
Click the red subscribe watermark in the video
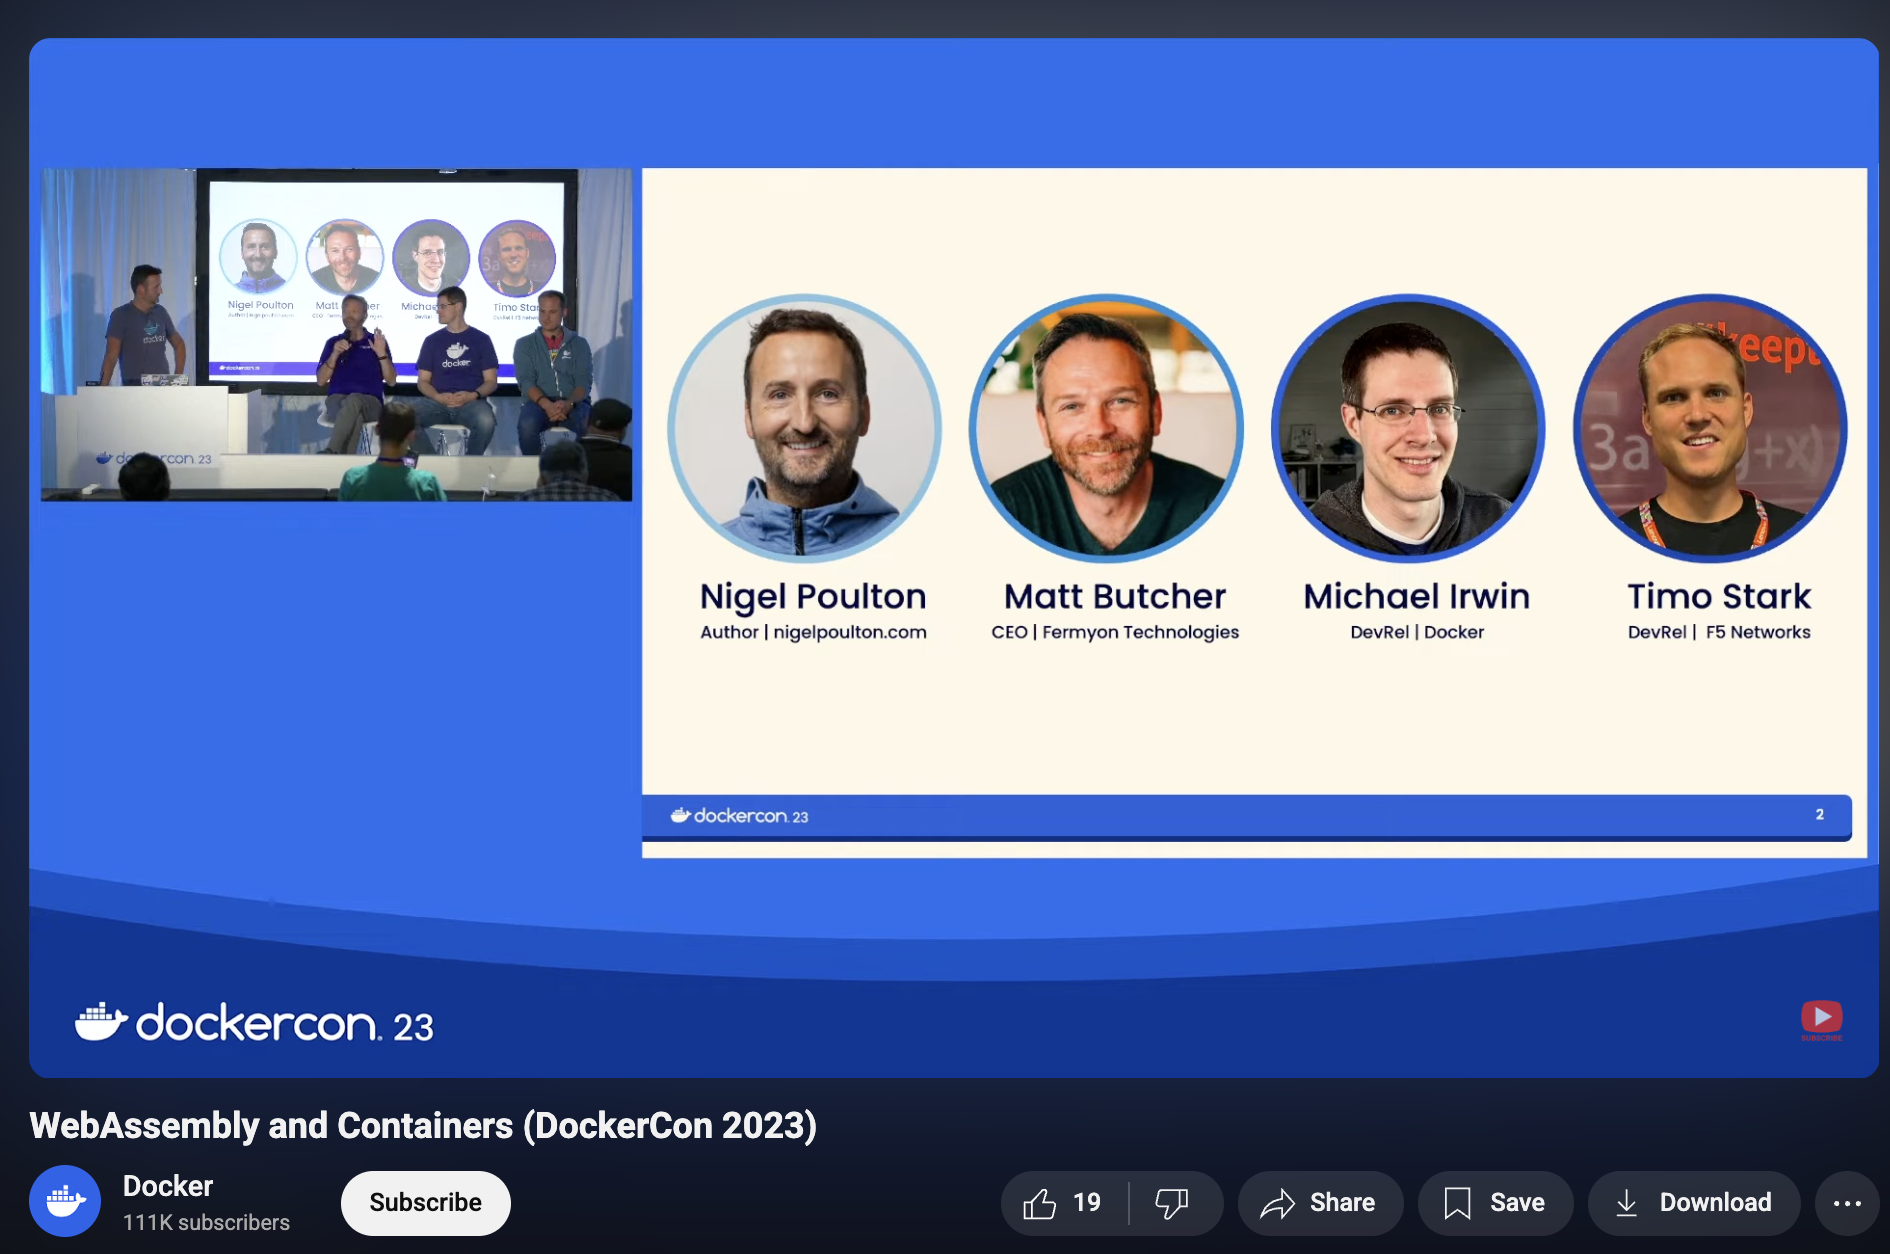[1821, 1018]
